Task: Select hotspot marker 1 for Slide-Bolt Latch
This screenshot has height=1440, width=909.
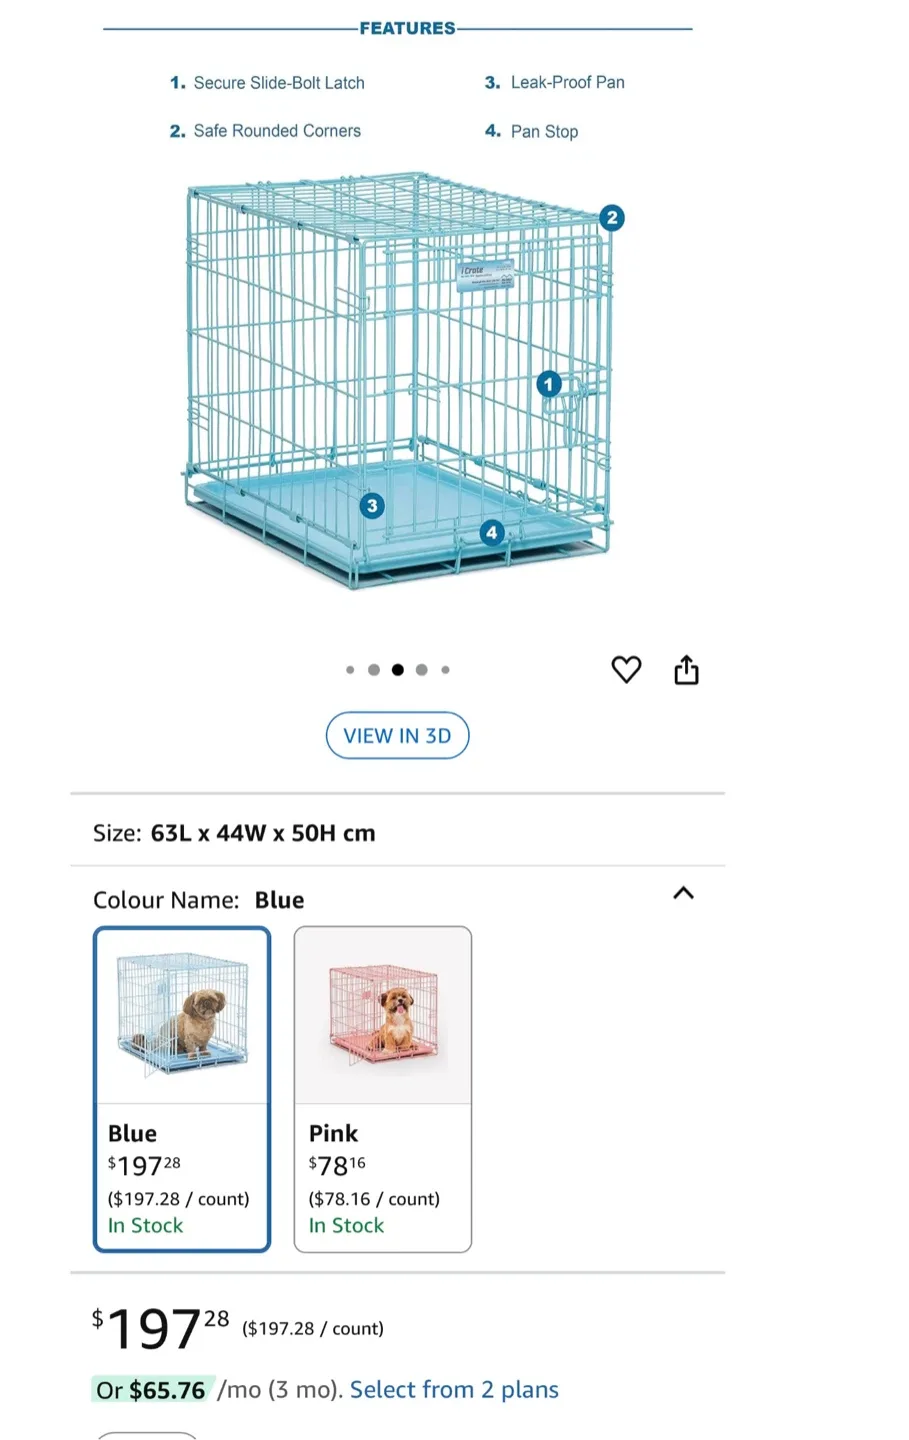Action: (x=548, y=384)
